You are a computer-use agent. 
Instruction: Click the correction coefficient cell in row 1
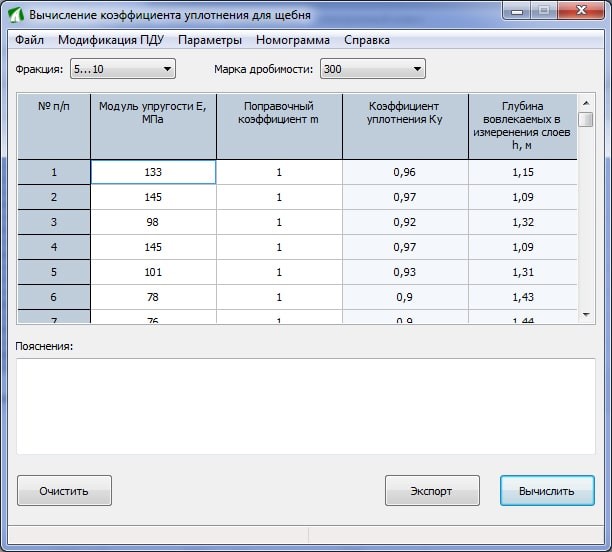coord(279,172)
